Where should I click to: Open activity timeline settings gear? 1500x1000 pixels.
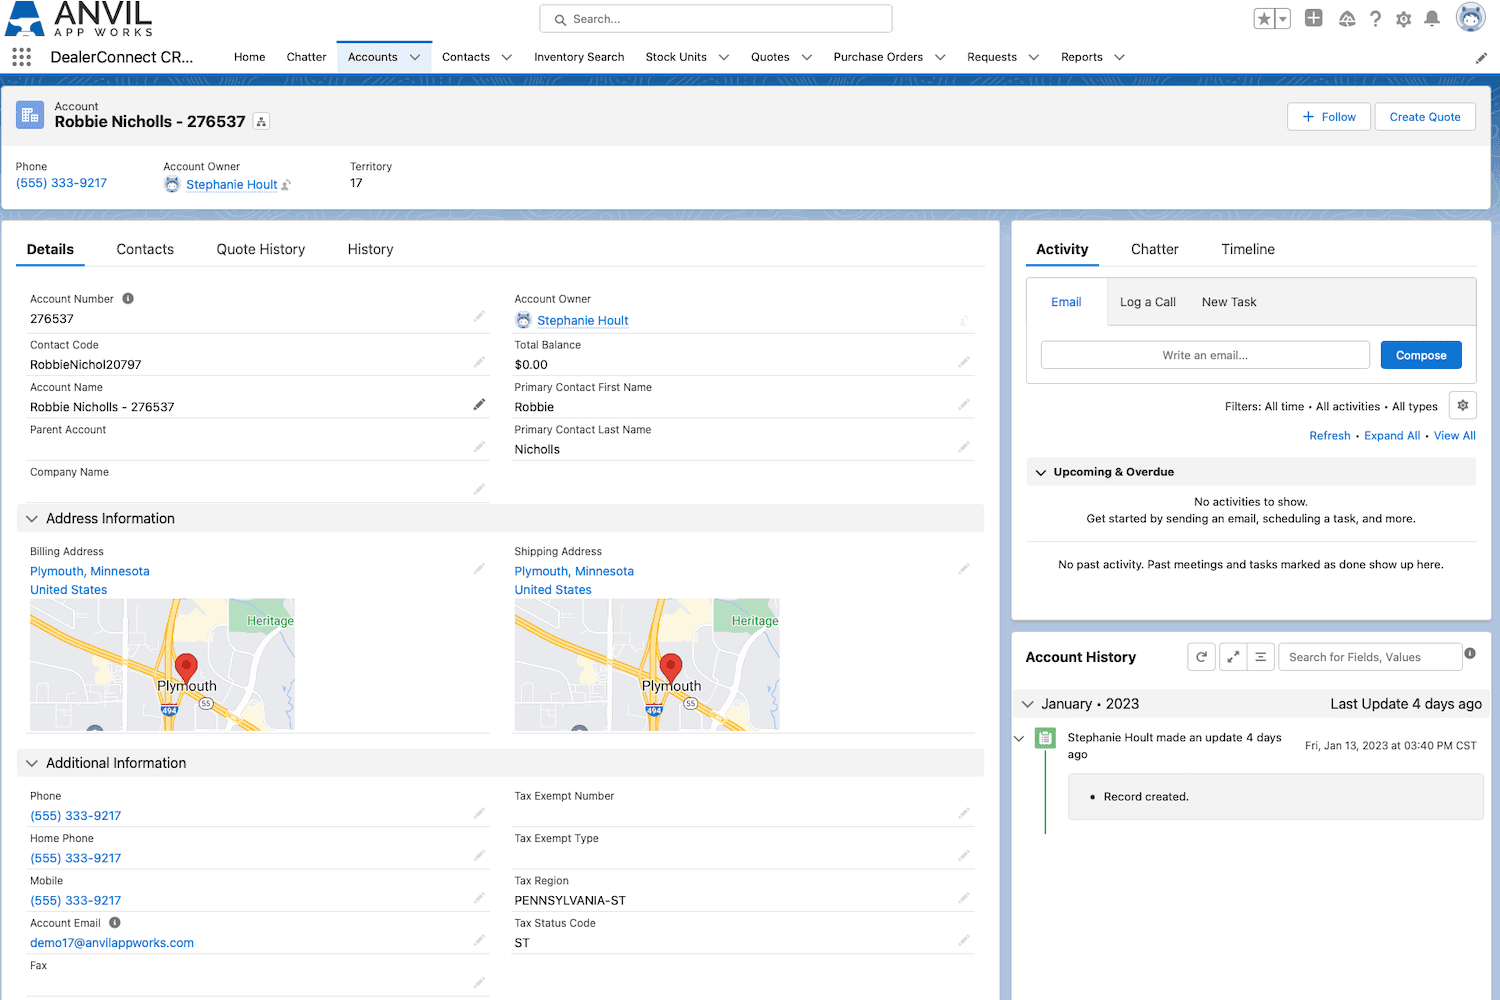pyautogui.click(x=1463, y=405)
